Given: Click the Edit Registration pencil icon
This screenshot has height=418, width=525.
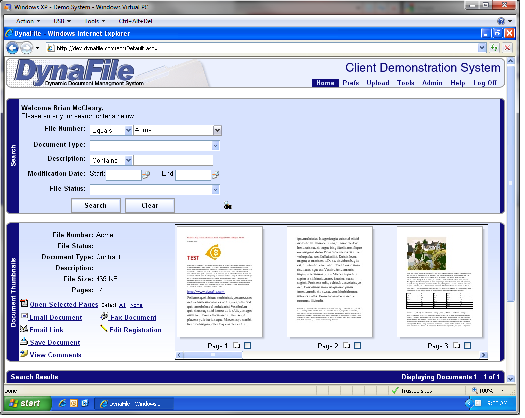Looking at the screenshot, I should pos(104,329).
